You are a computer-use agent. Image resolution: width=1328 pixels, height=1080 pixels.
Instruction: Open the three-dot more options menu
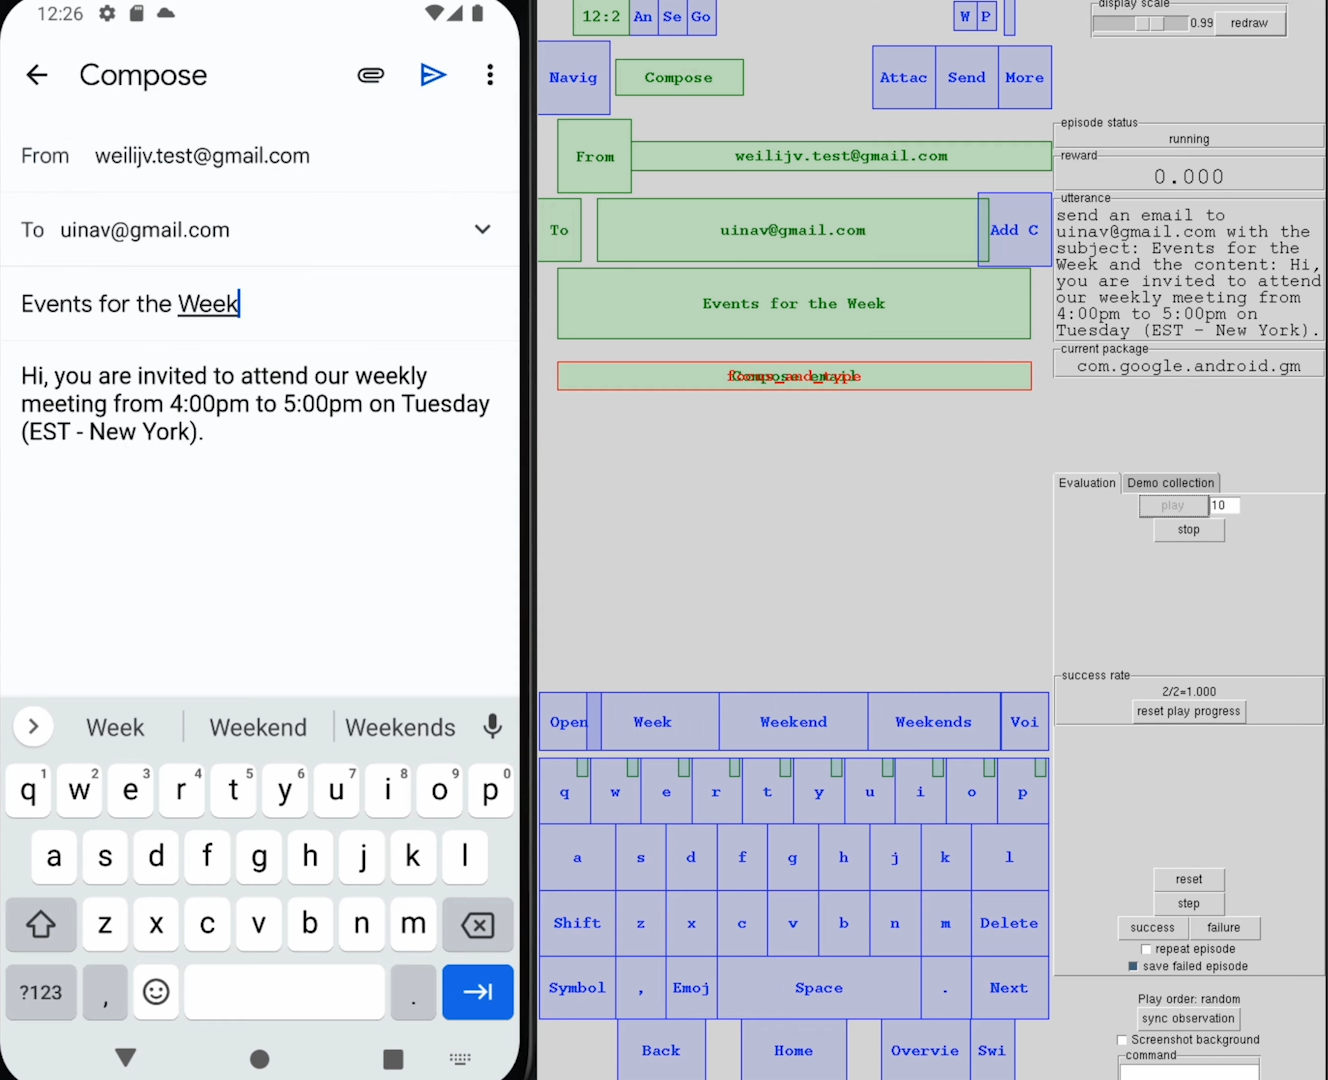[x=490, y=75]
